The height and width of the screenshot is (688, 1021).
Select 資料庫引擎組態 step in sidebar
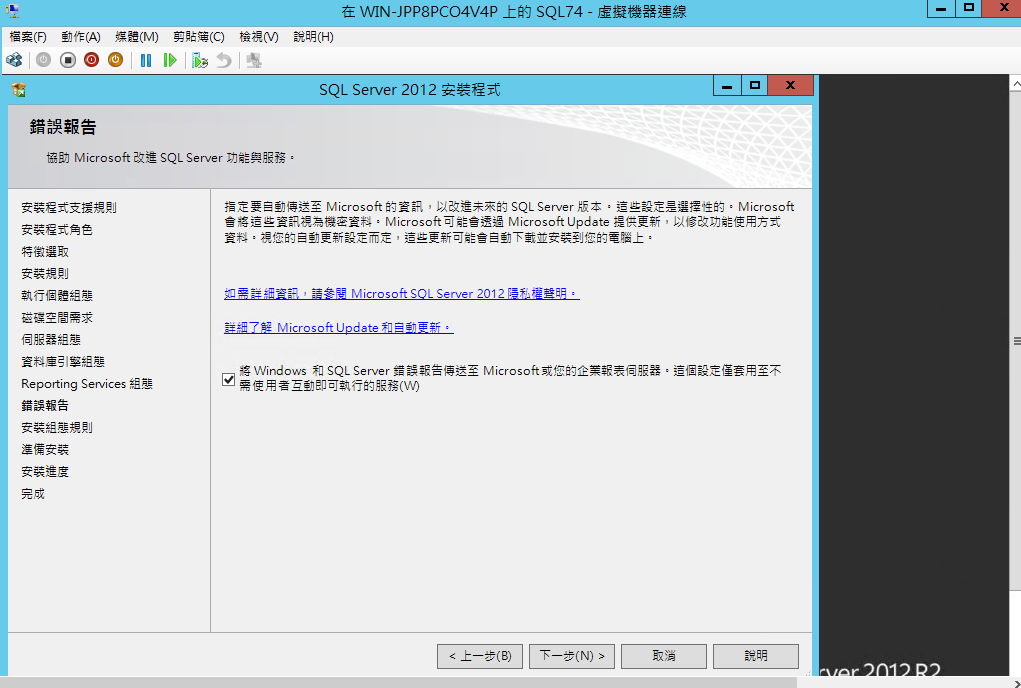[x=63, y=362]
